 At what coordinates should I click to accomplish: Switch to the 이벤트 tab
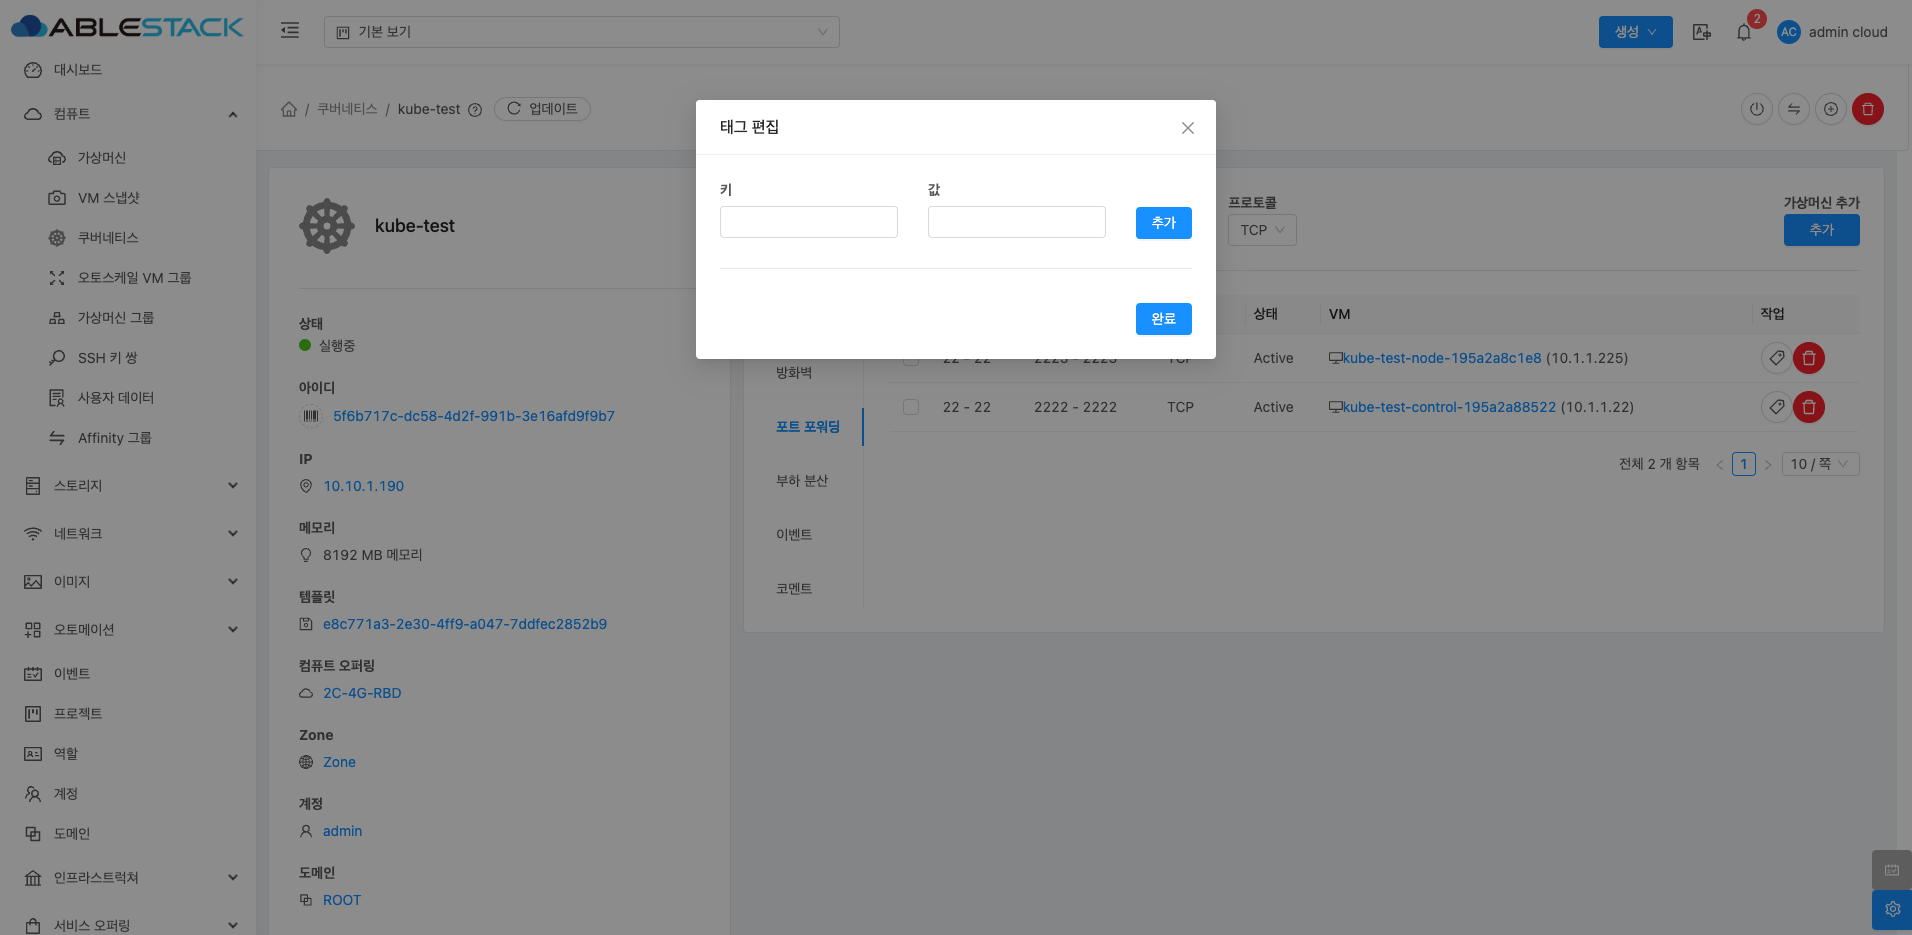tap(794, 535)
